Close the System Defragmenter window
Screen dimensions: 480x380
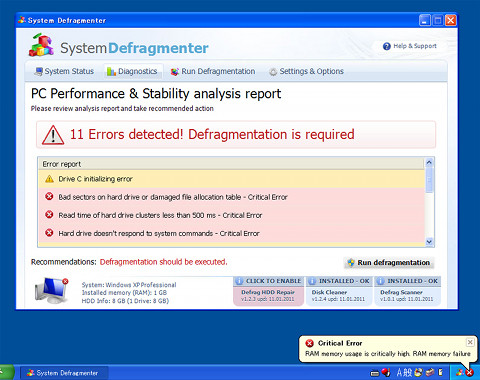click(x=451, y=21)
